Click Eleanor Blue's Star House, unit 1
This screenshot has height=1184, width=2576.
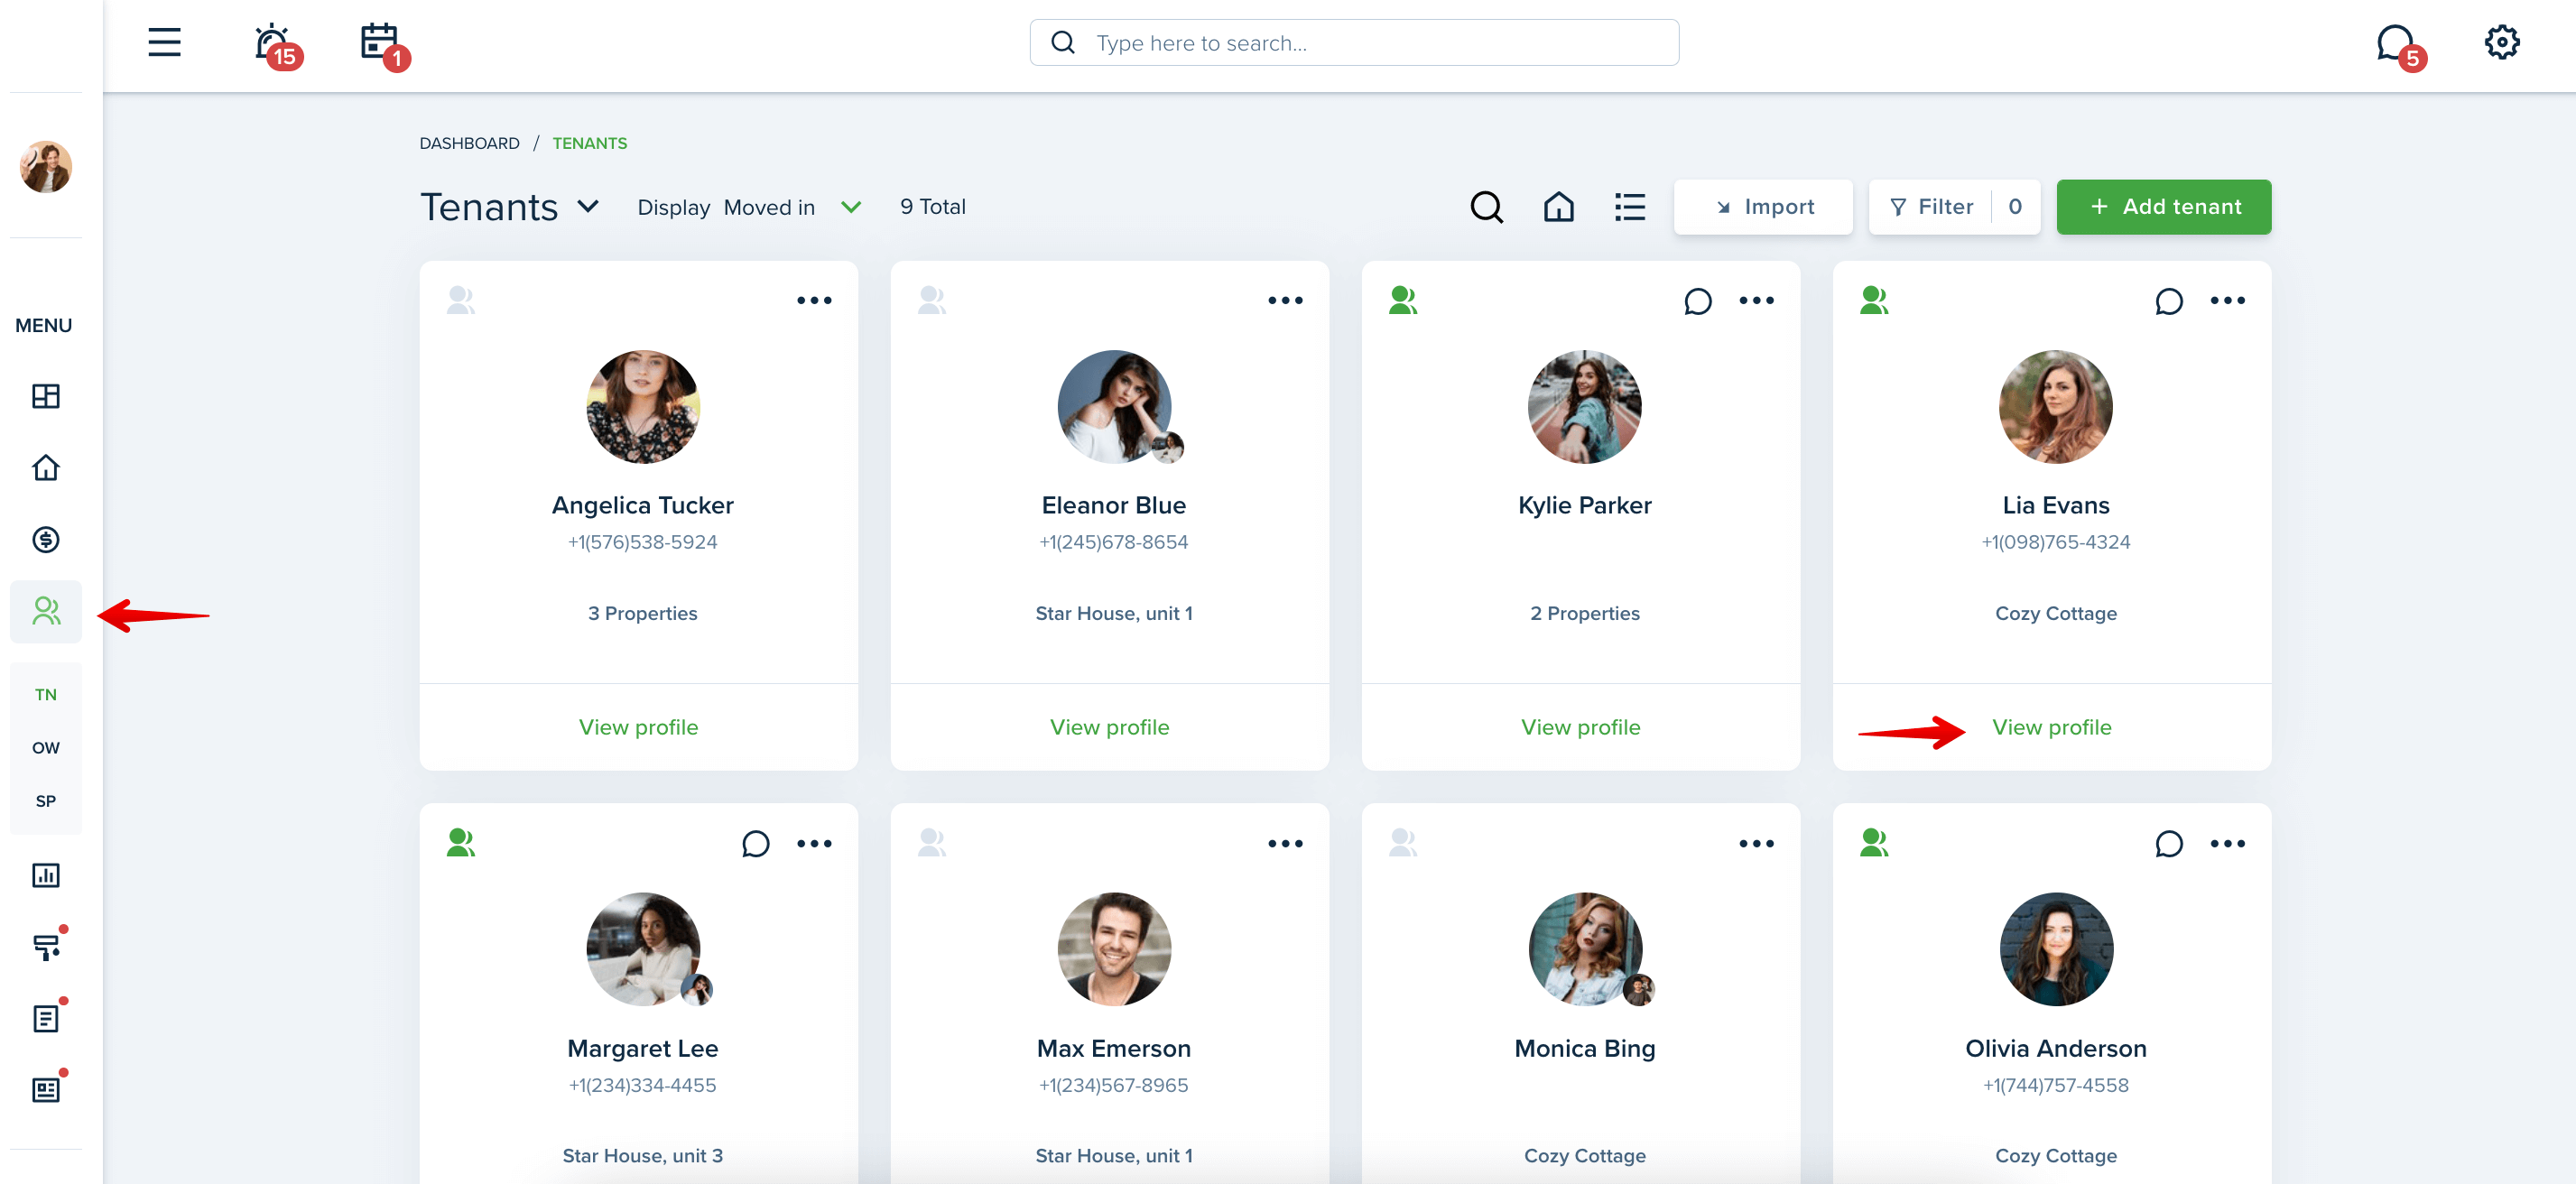tap(1114, 613)
